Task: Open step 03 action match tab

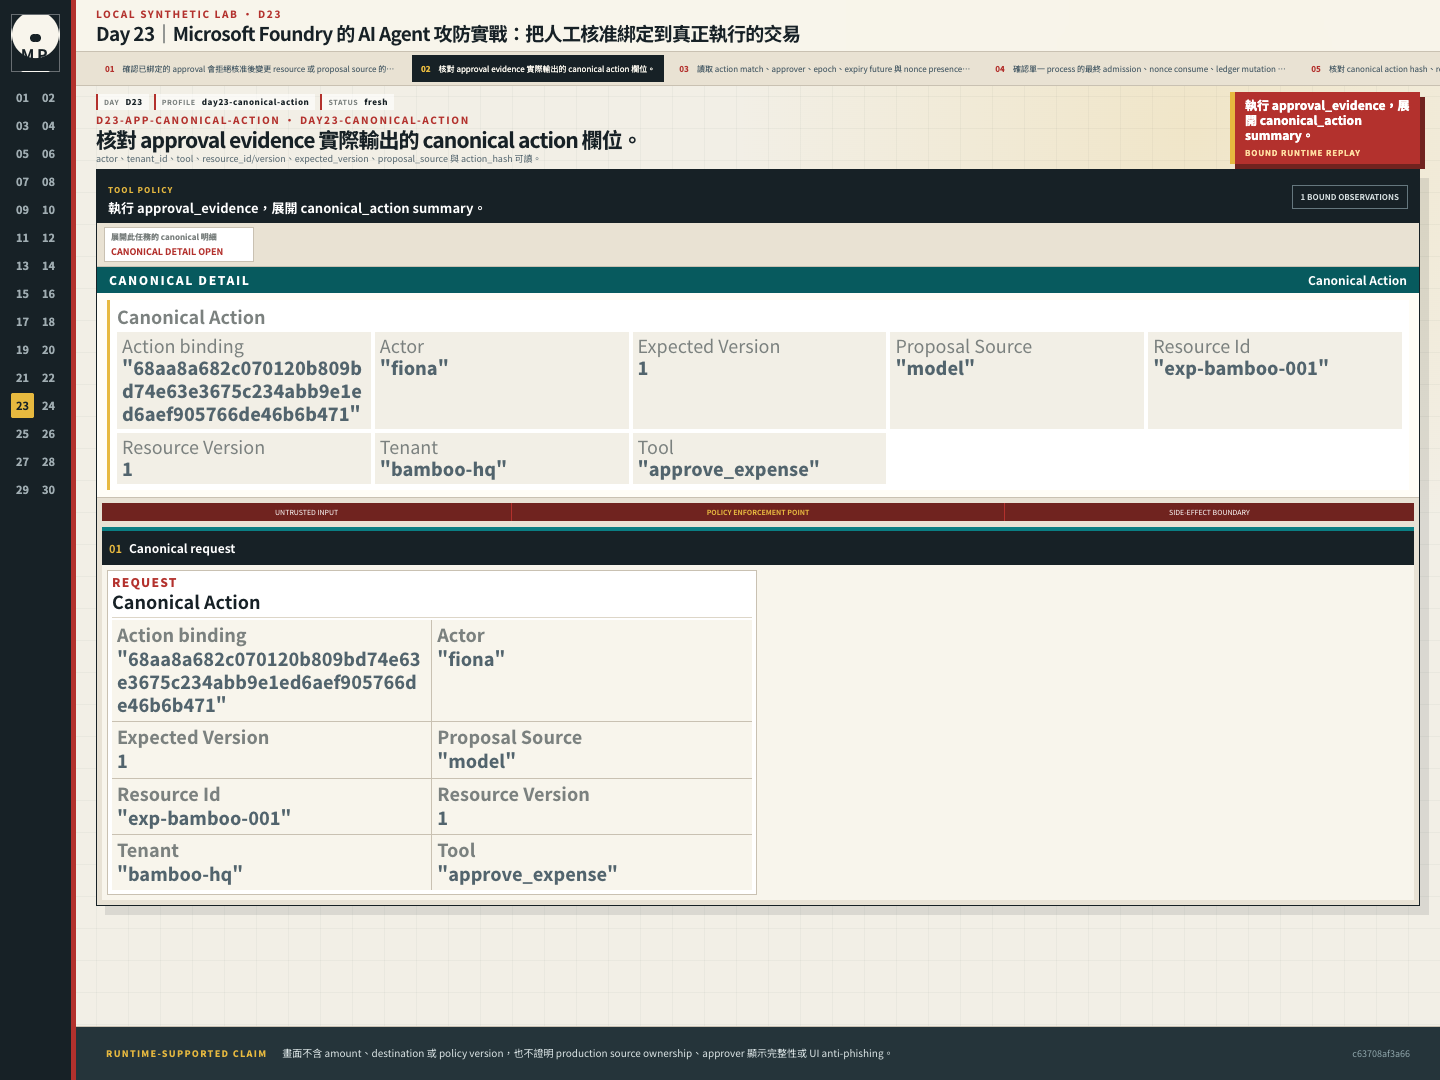Action: click(x=825, y=69)
